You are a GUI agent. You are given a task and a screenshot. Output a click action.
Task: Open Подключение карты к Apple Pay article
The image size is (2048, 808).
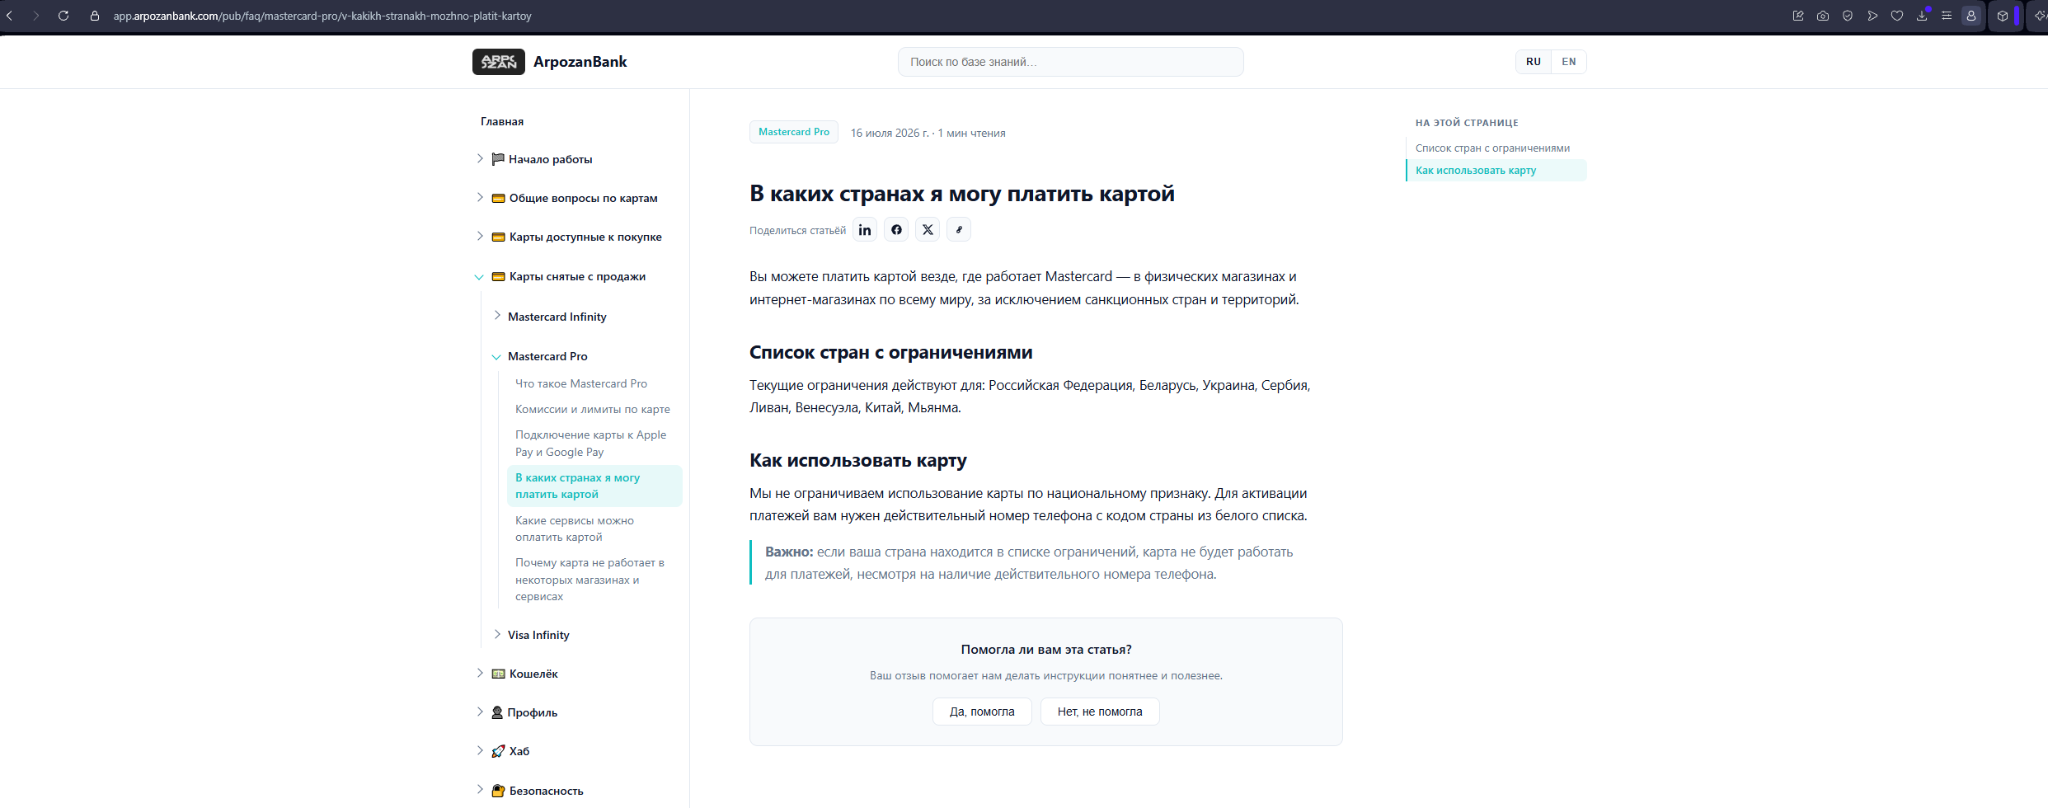(591, 443)
